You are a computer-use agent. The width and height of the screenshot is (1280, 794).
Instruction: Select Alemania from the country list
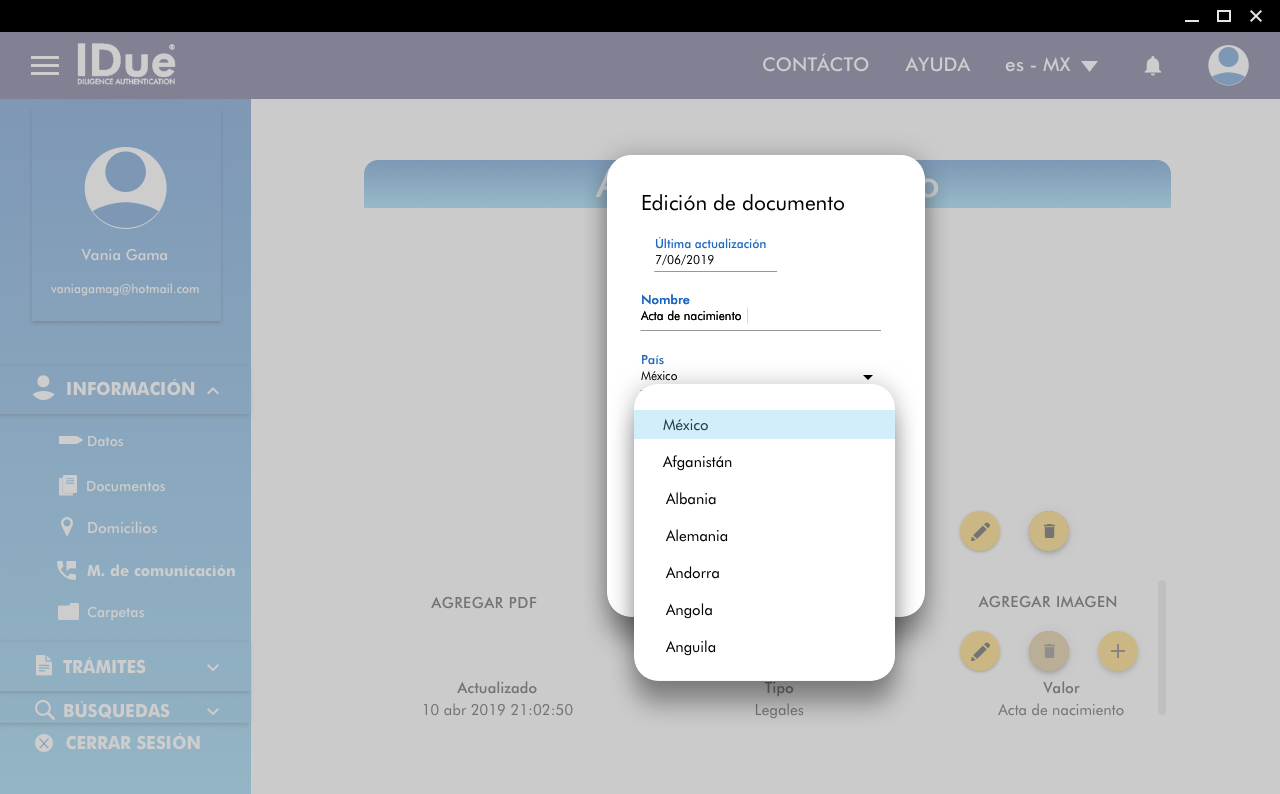(x=697, y=536)
